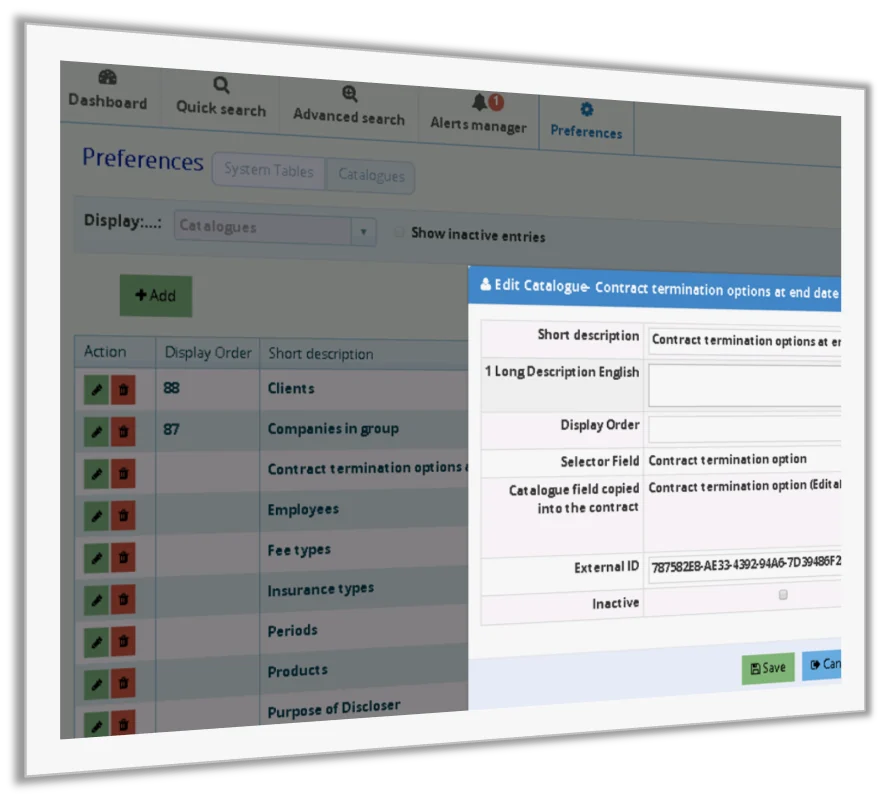Edit the Fee types row
Screen dimensions: 880x799
tap(97, 558)
